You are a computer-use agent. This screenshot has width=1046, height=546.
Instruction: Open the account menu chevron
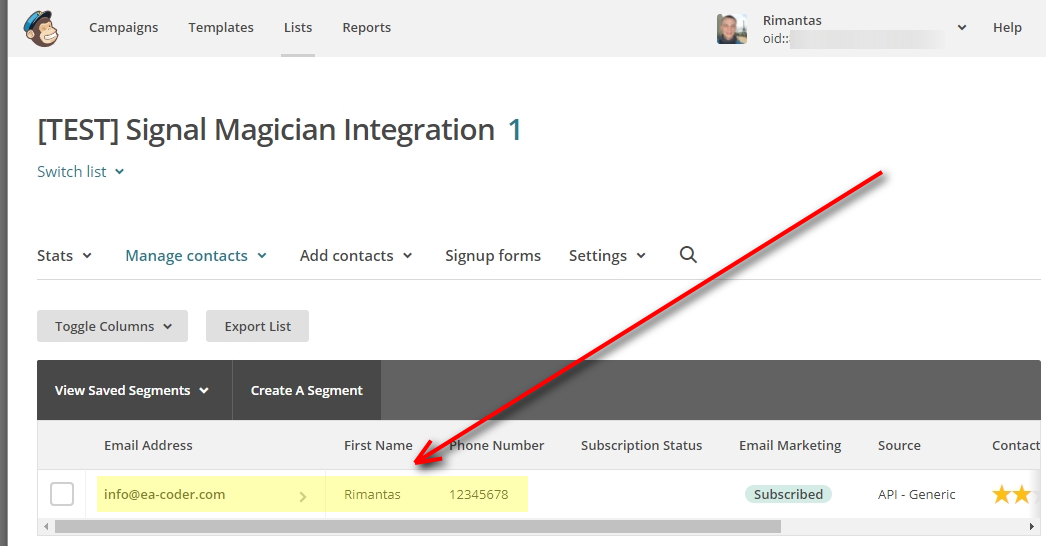point(962,28)
